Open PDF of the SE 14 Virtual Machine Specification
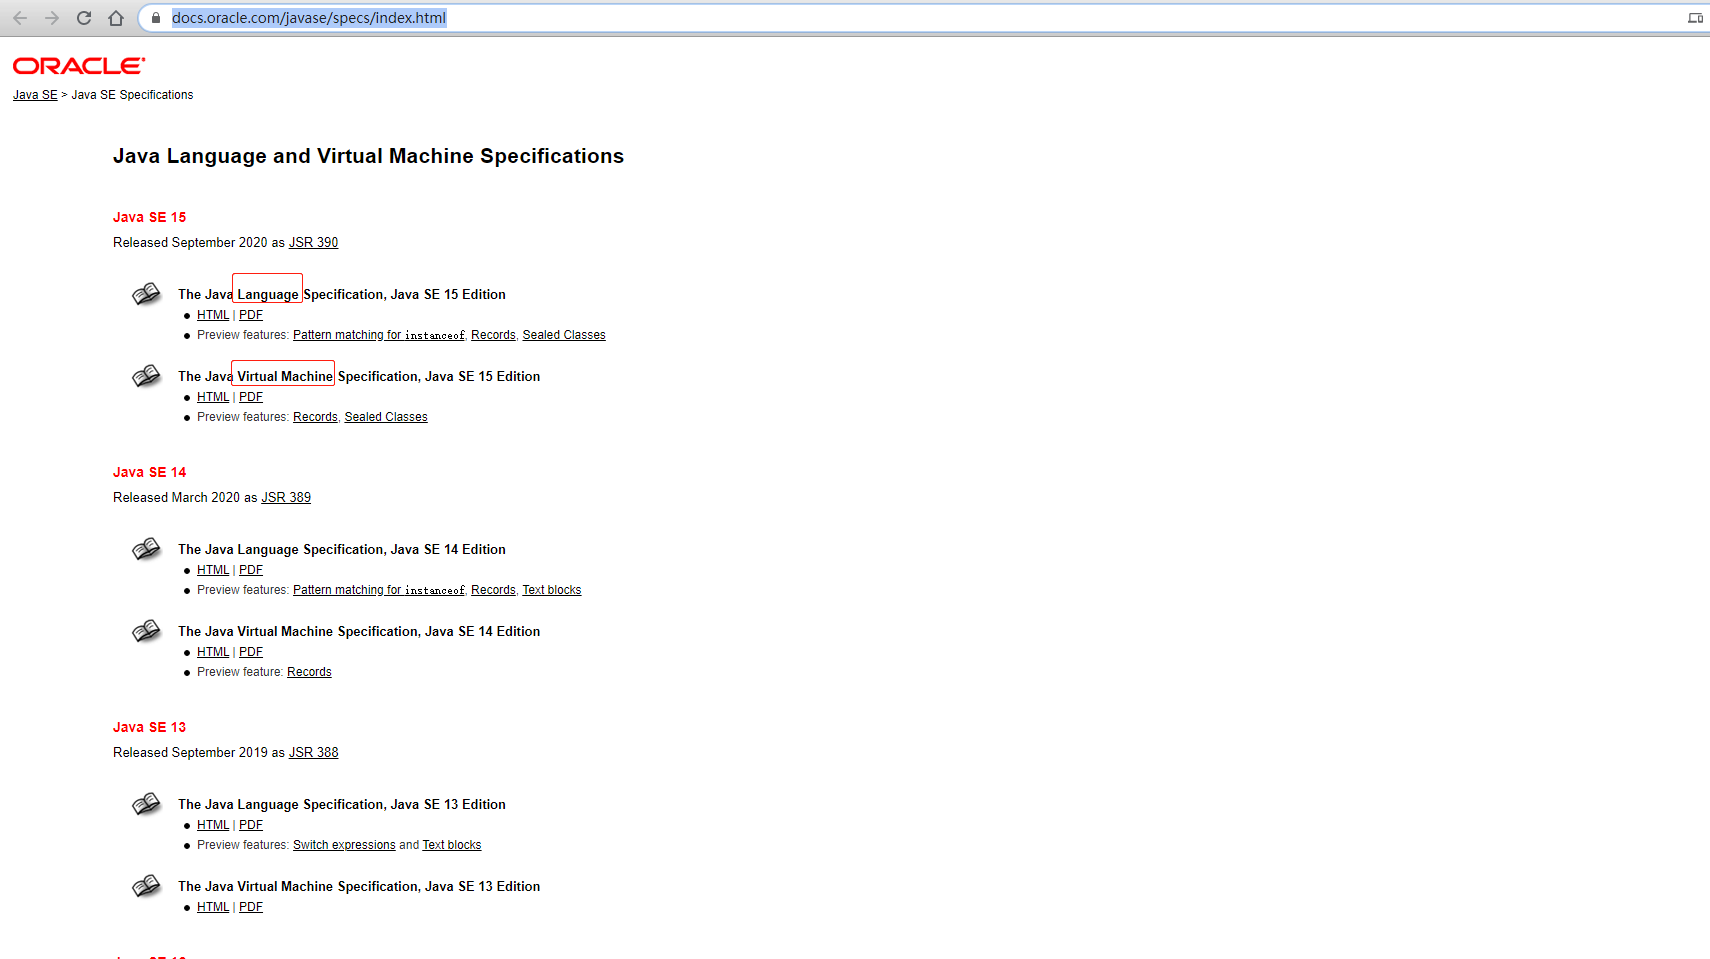 click(x=251, y=652)
